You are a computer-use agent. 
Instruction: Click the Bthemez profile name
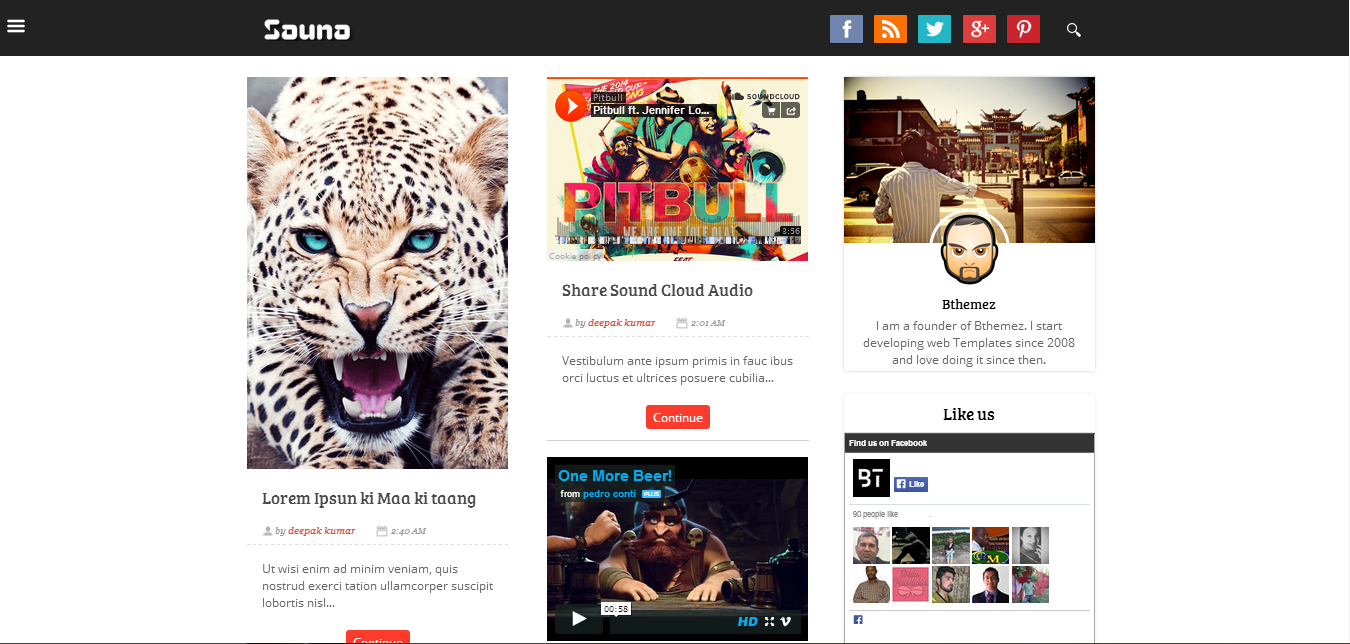pyautogui.click(x=969, y=304)
